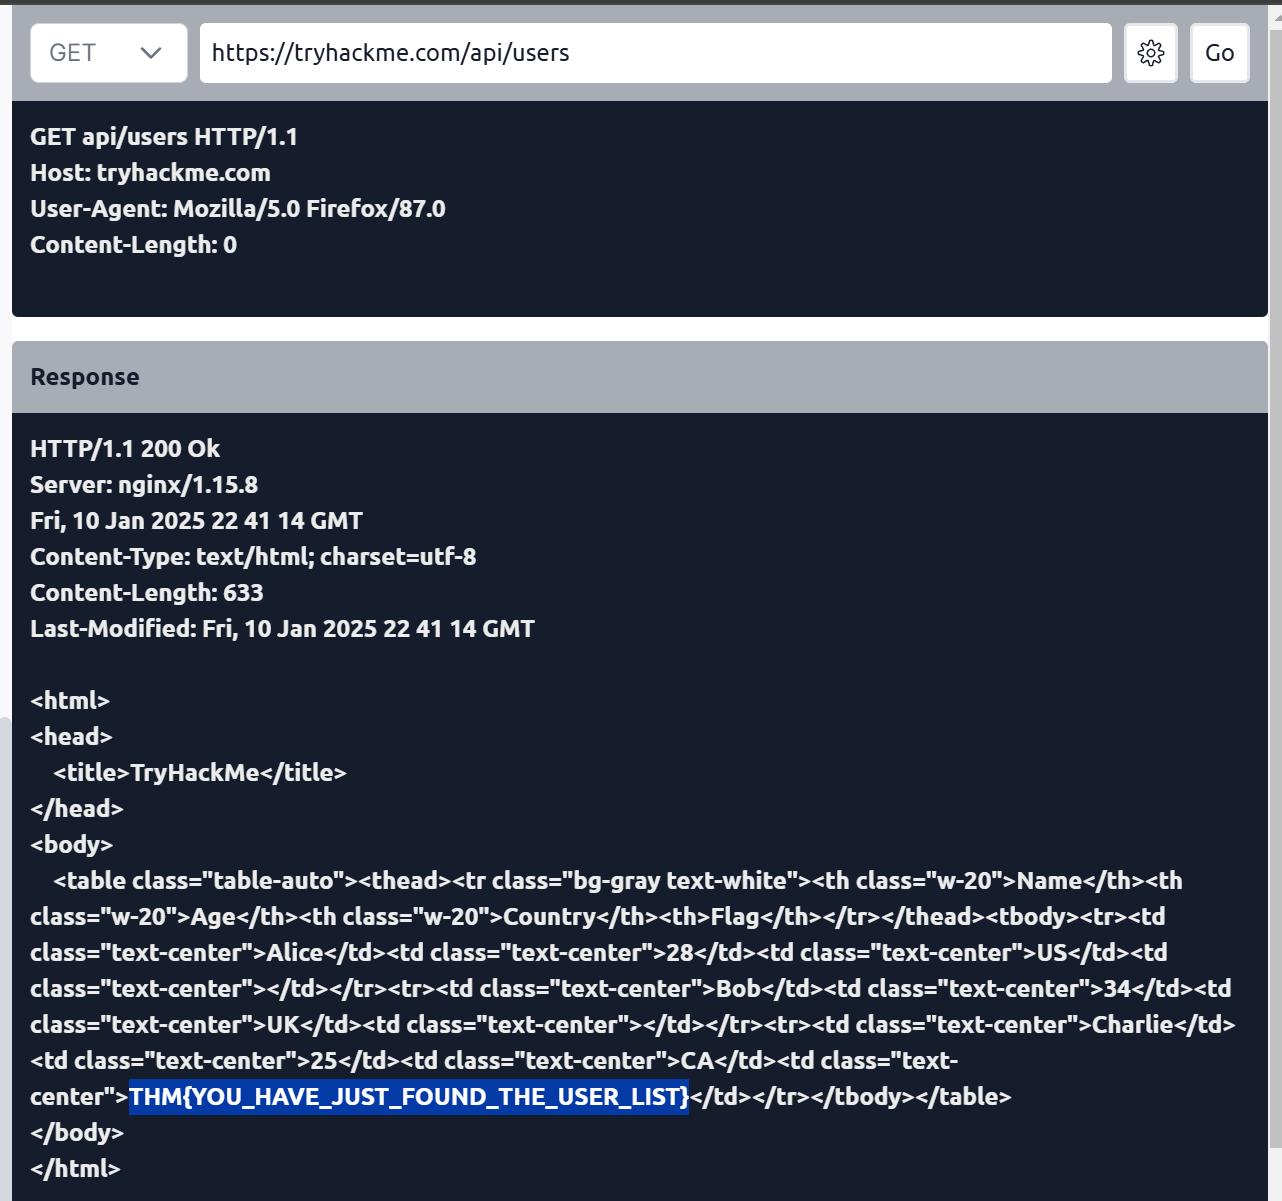This screenshot has height=1201, width=1282.
Task: Click the 'Fri, 10 Jan 2025 22 41 14 GMT' date line
Action: coord(196,521)
